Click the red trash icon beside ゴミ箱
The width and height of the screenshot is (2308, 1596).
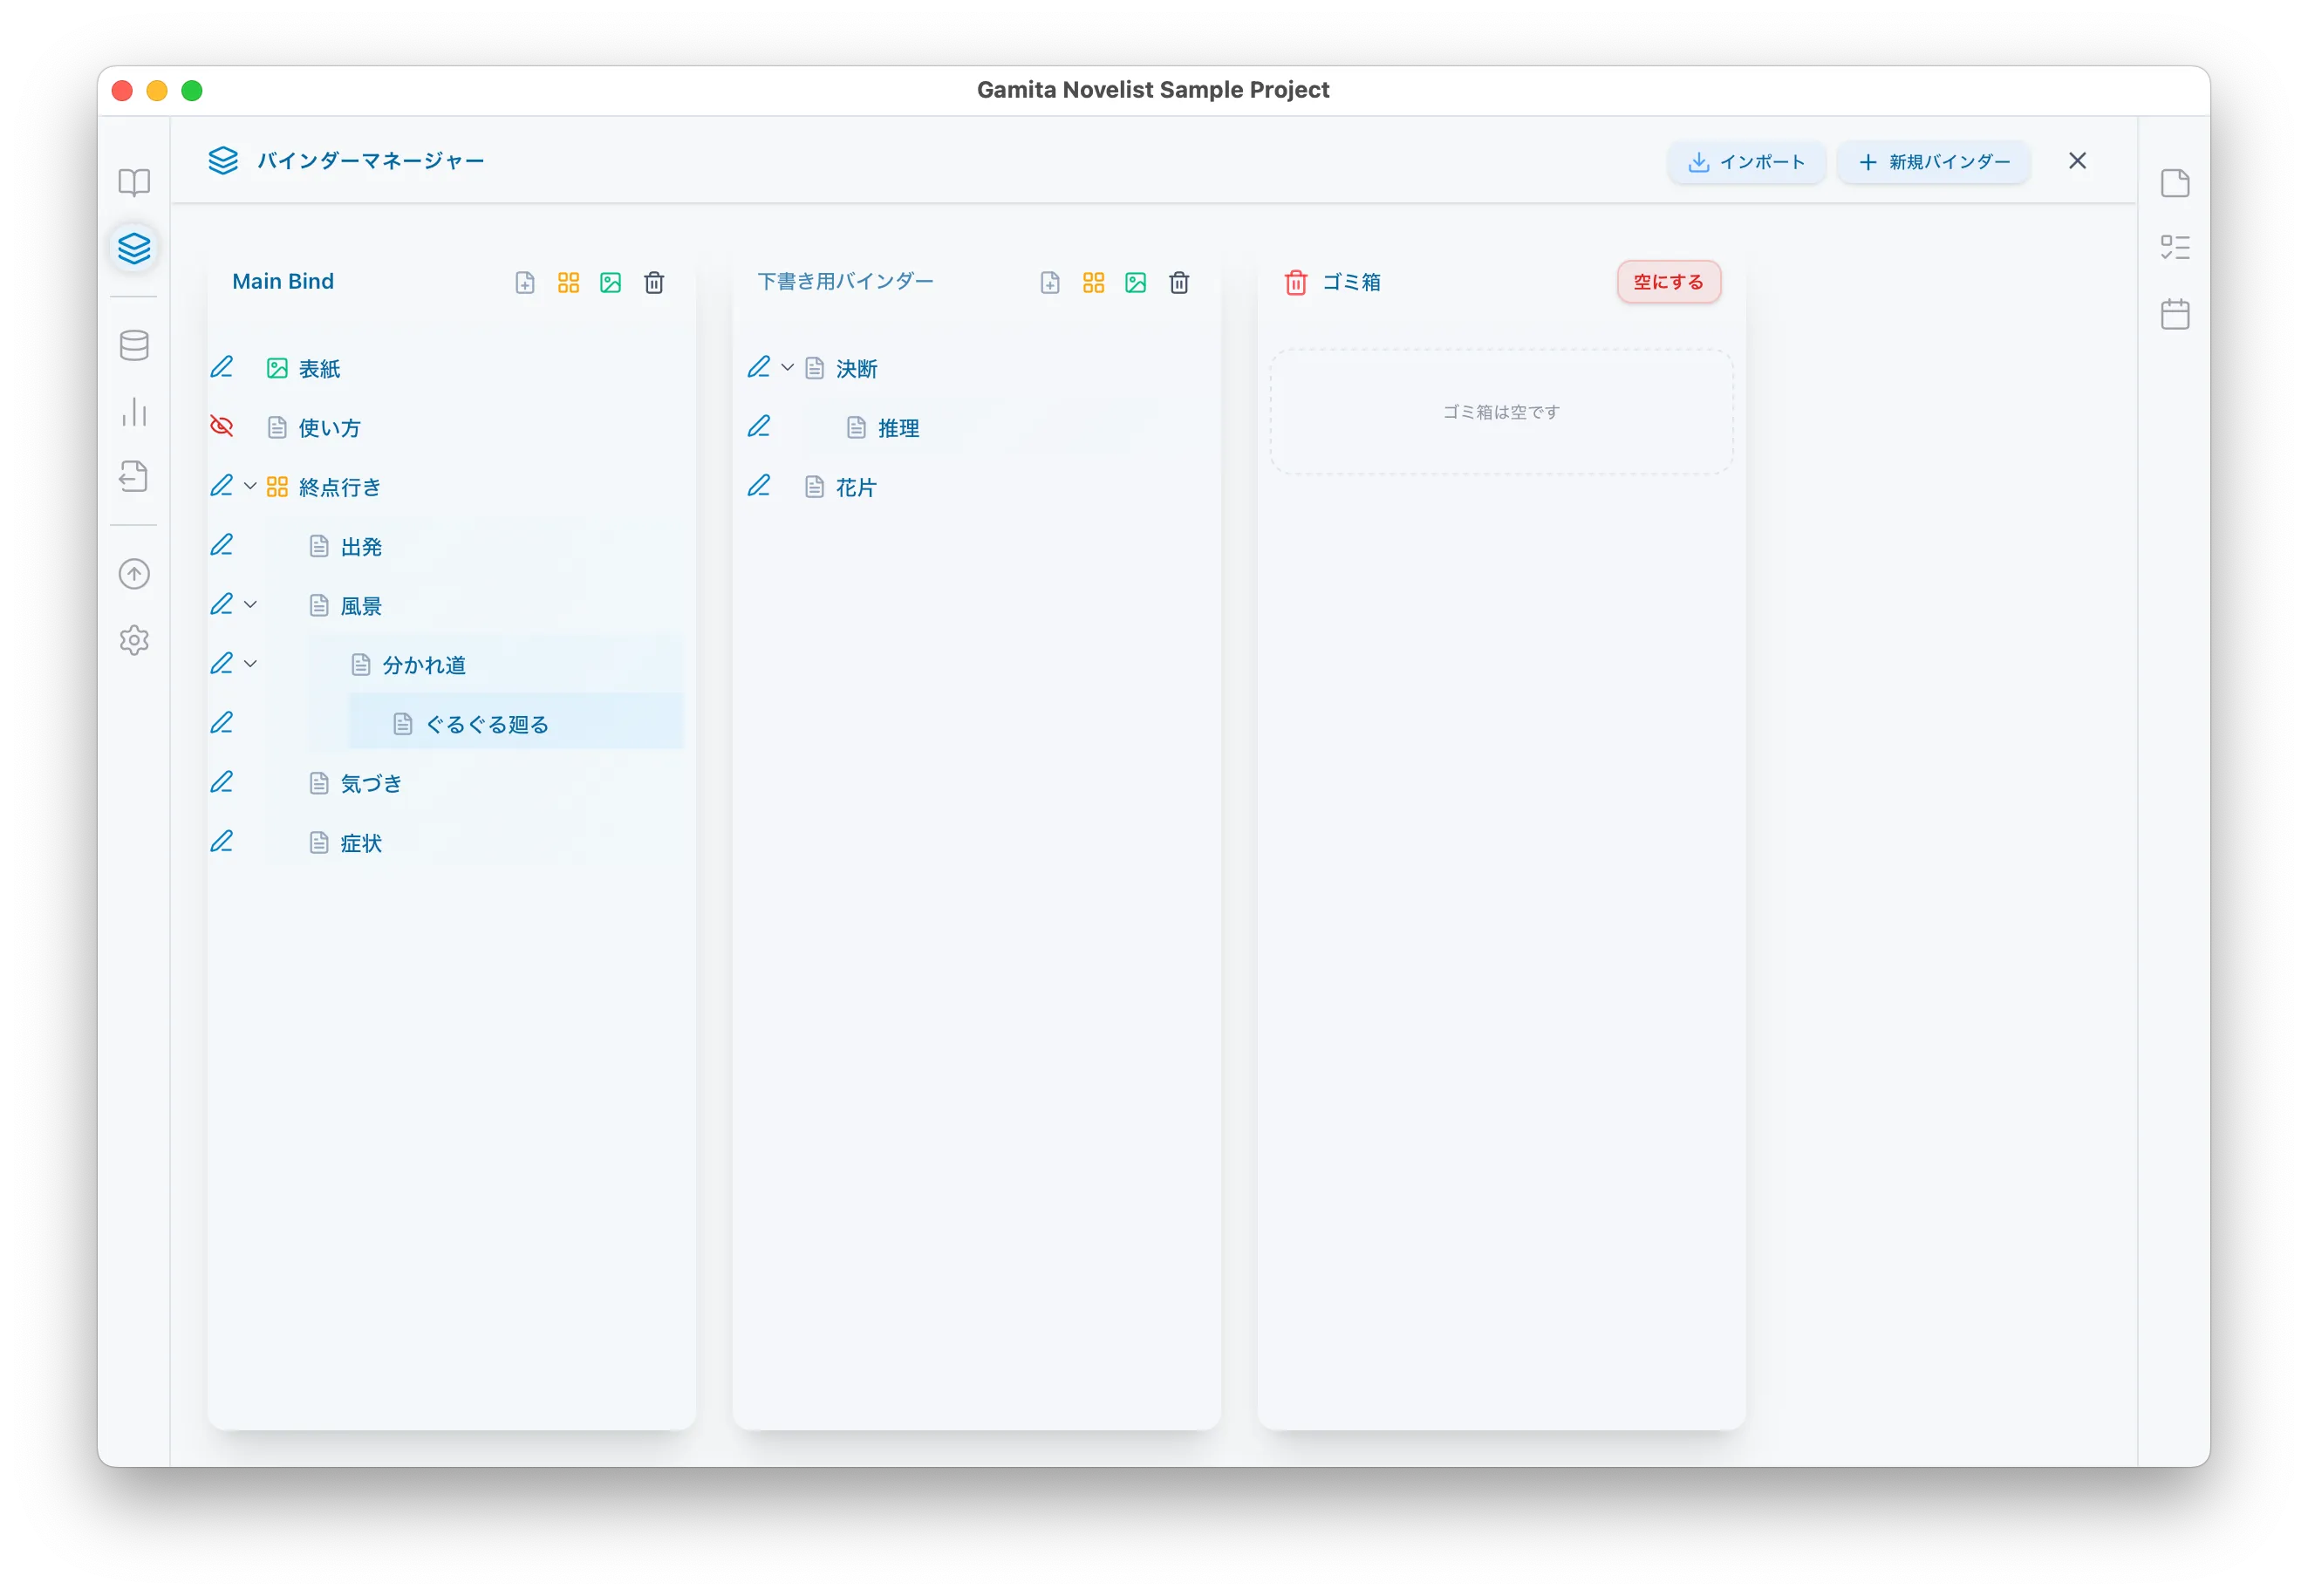coord(1296,283)
